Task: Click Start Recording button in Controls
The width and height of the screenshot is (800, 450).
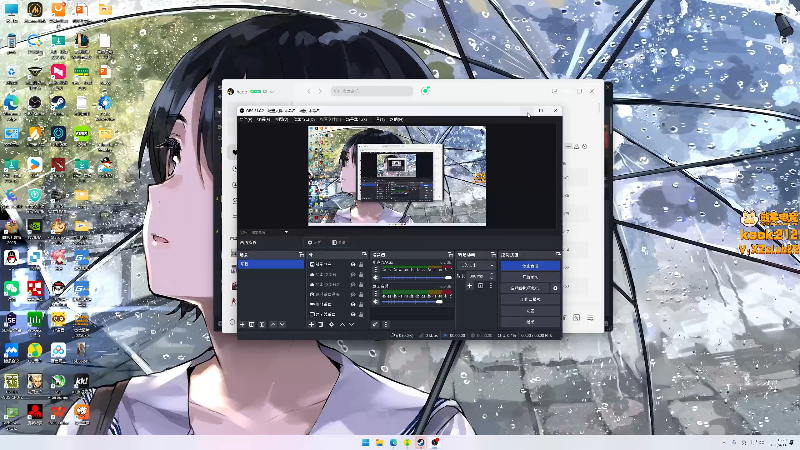Action: coord(530,277)
